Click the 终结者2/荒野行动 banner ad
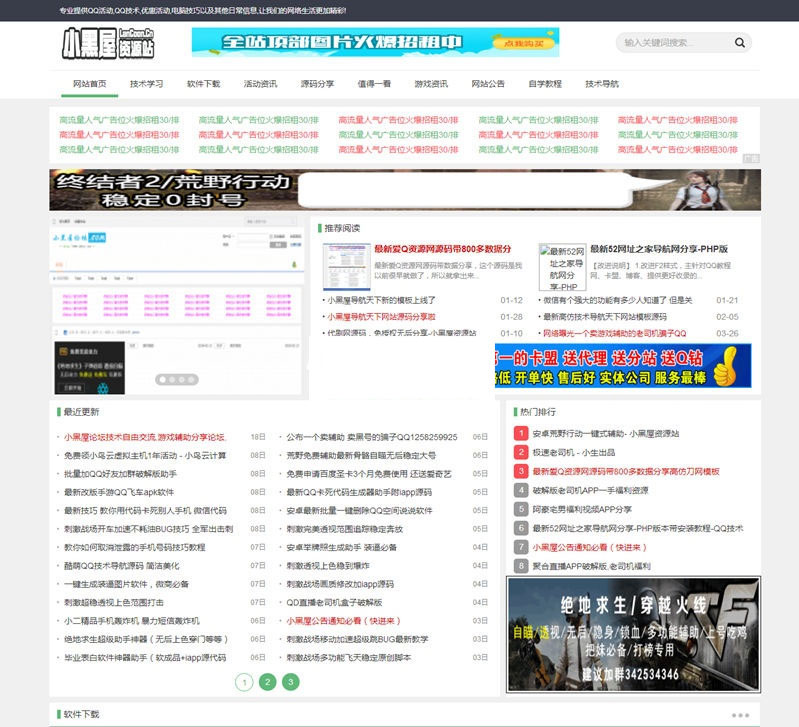799x727 pixels. click(x=404, y=190)
